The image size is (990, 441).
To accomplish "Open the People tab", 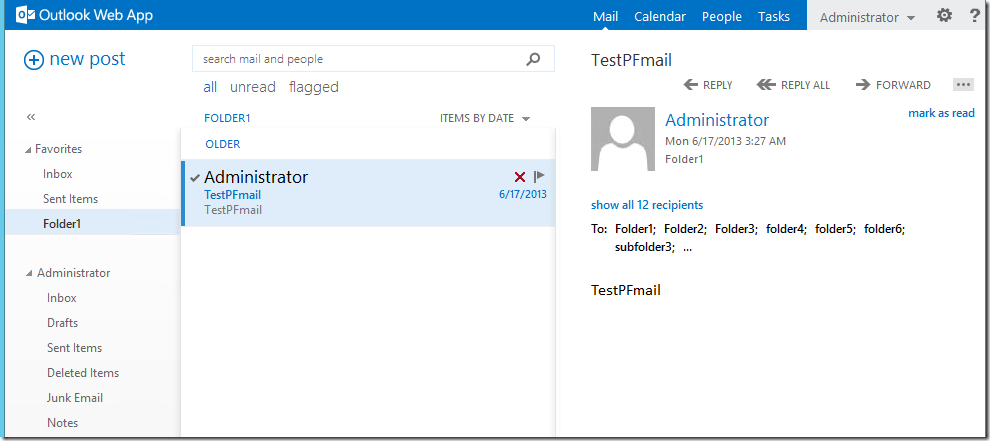I will point(722,16).
